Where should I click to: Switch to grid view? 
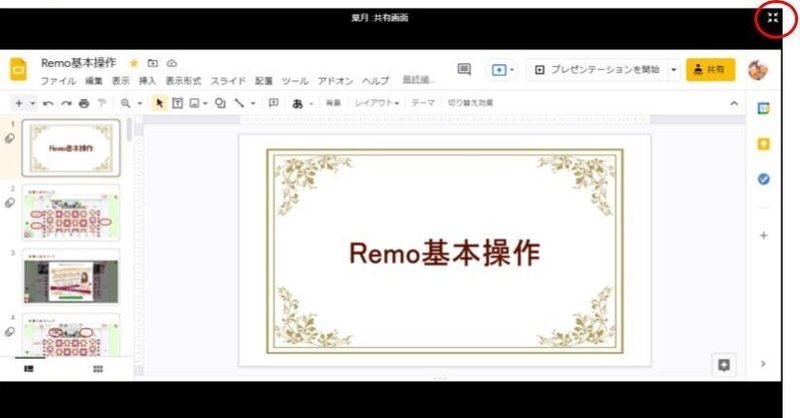click(x=98, y=368)
